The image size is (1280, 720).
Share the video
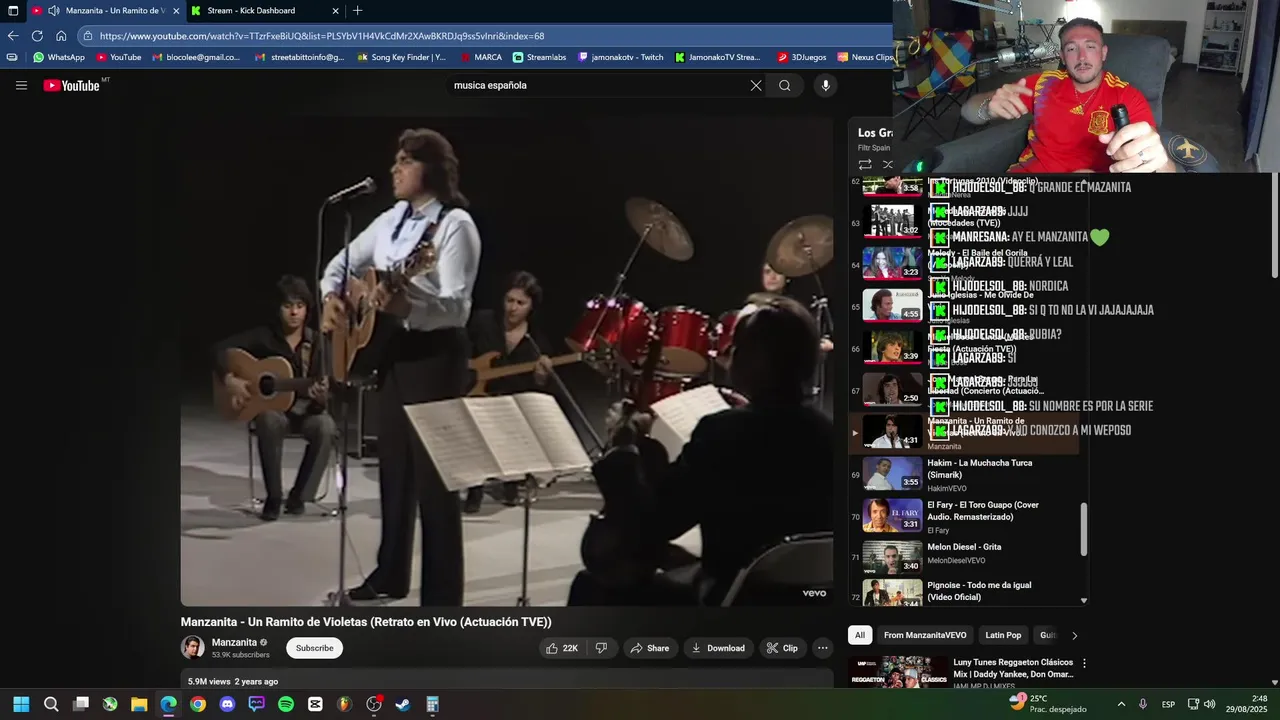(x=650, y=648)
